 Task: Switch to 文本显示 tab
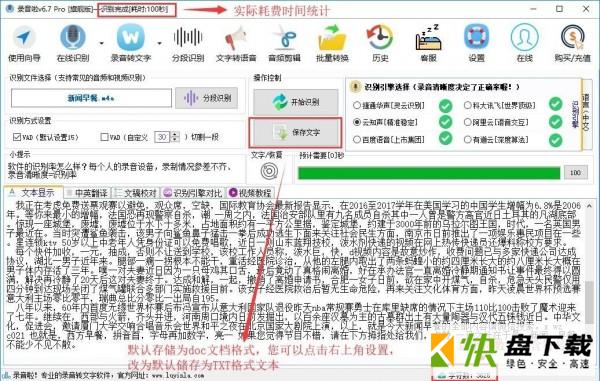tap(33, 192)
